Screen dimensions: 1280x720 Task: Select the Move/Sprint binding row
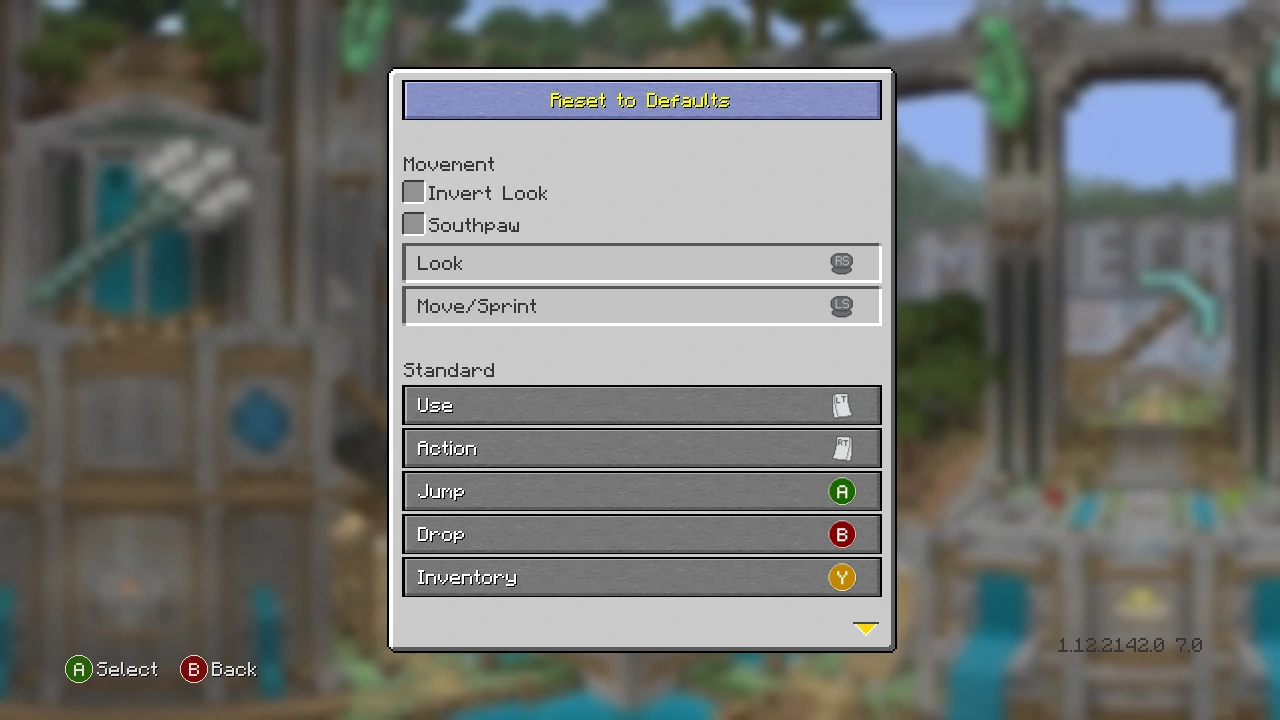tap(642, 306)
